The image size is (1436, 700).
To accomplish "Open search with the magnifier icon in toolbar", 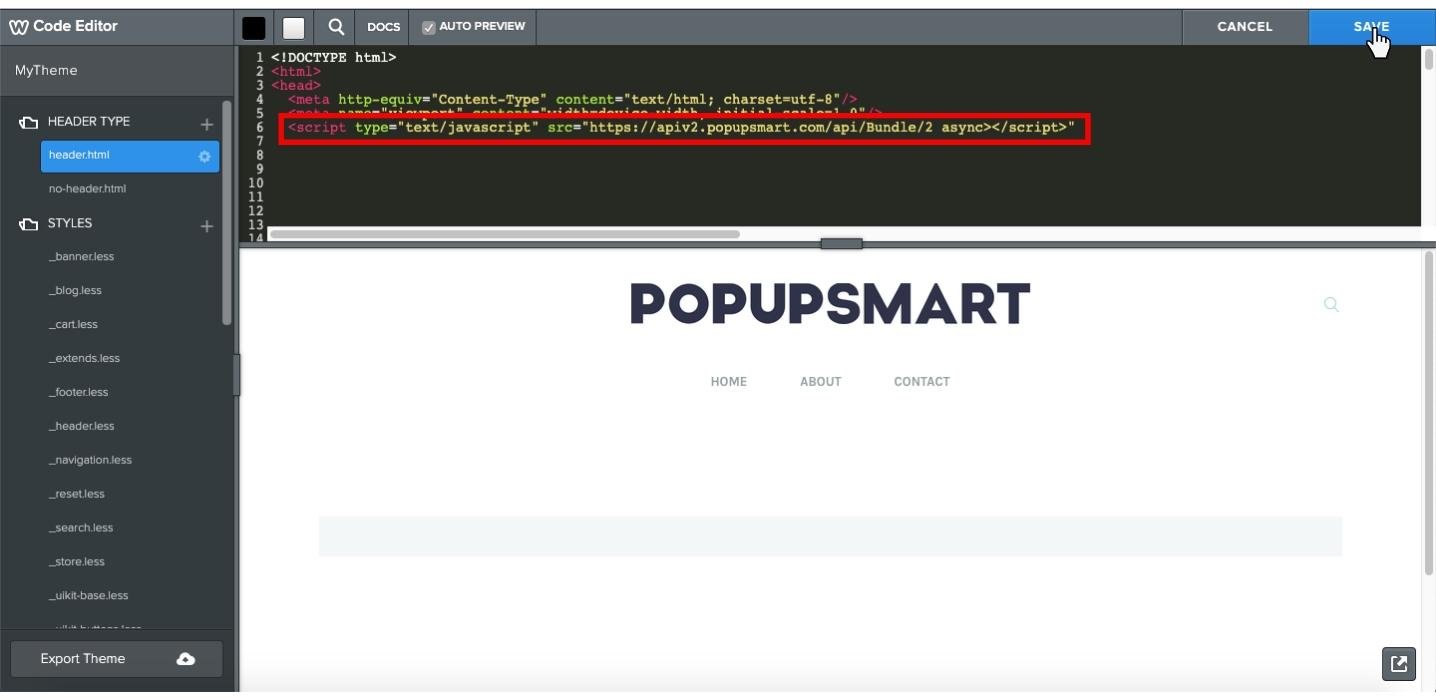I will pos(336,27).
